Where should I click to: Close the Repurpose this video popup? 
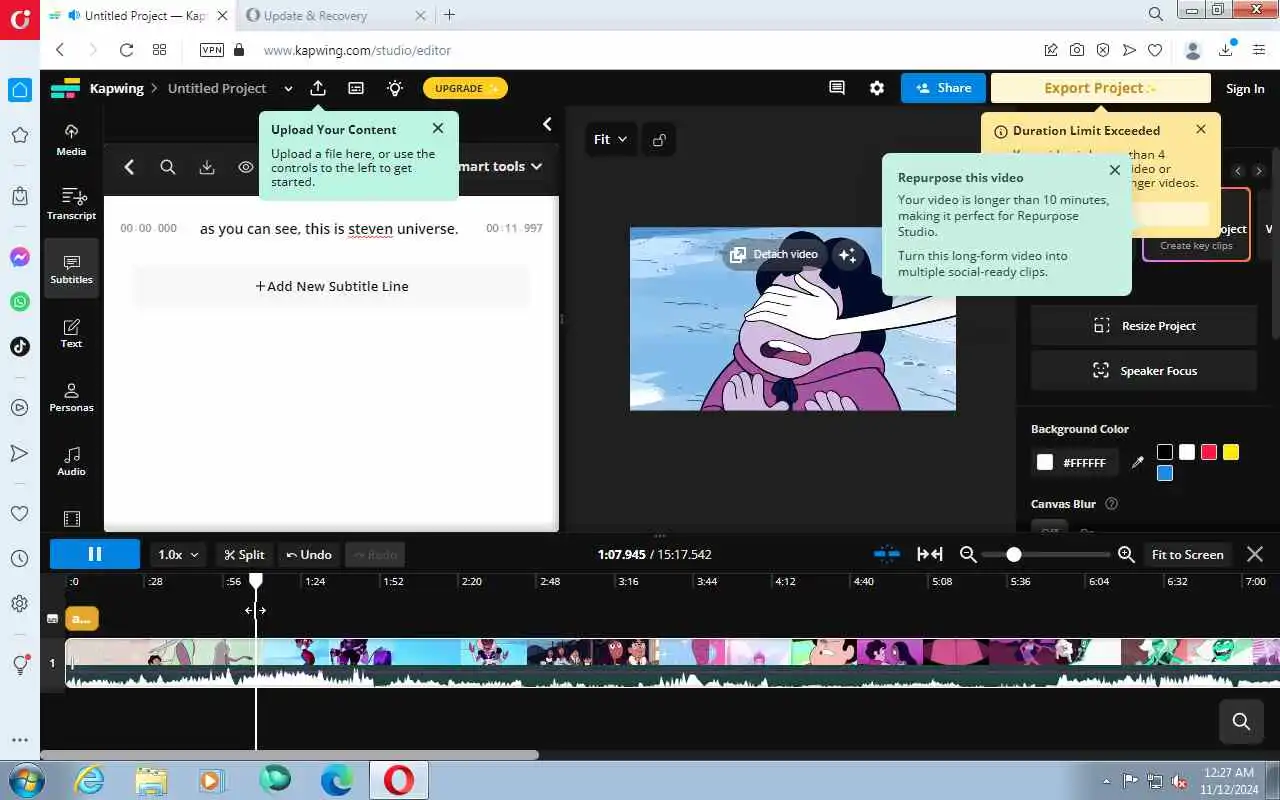click(1115, 170)
